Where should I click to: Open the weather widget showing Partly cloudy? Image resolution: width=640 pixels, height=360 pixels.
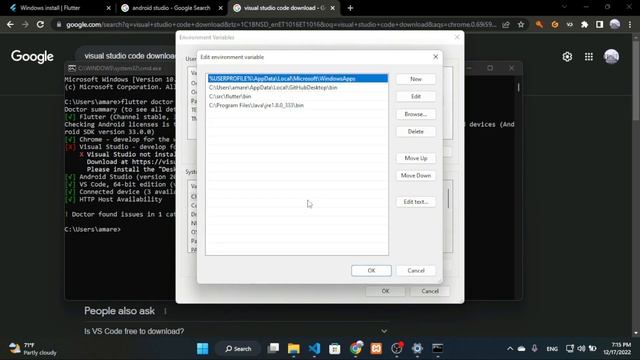(33, 349)
